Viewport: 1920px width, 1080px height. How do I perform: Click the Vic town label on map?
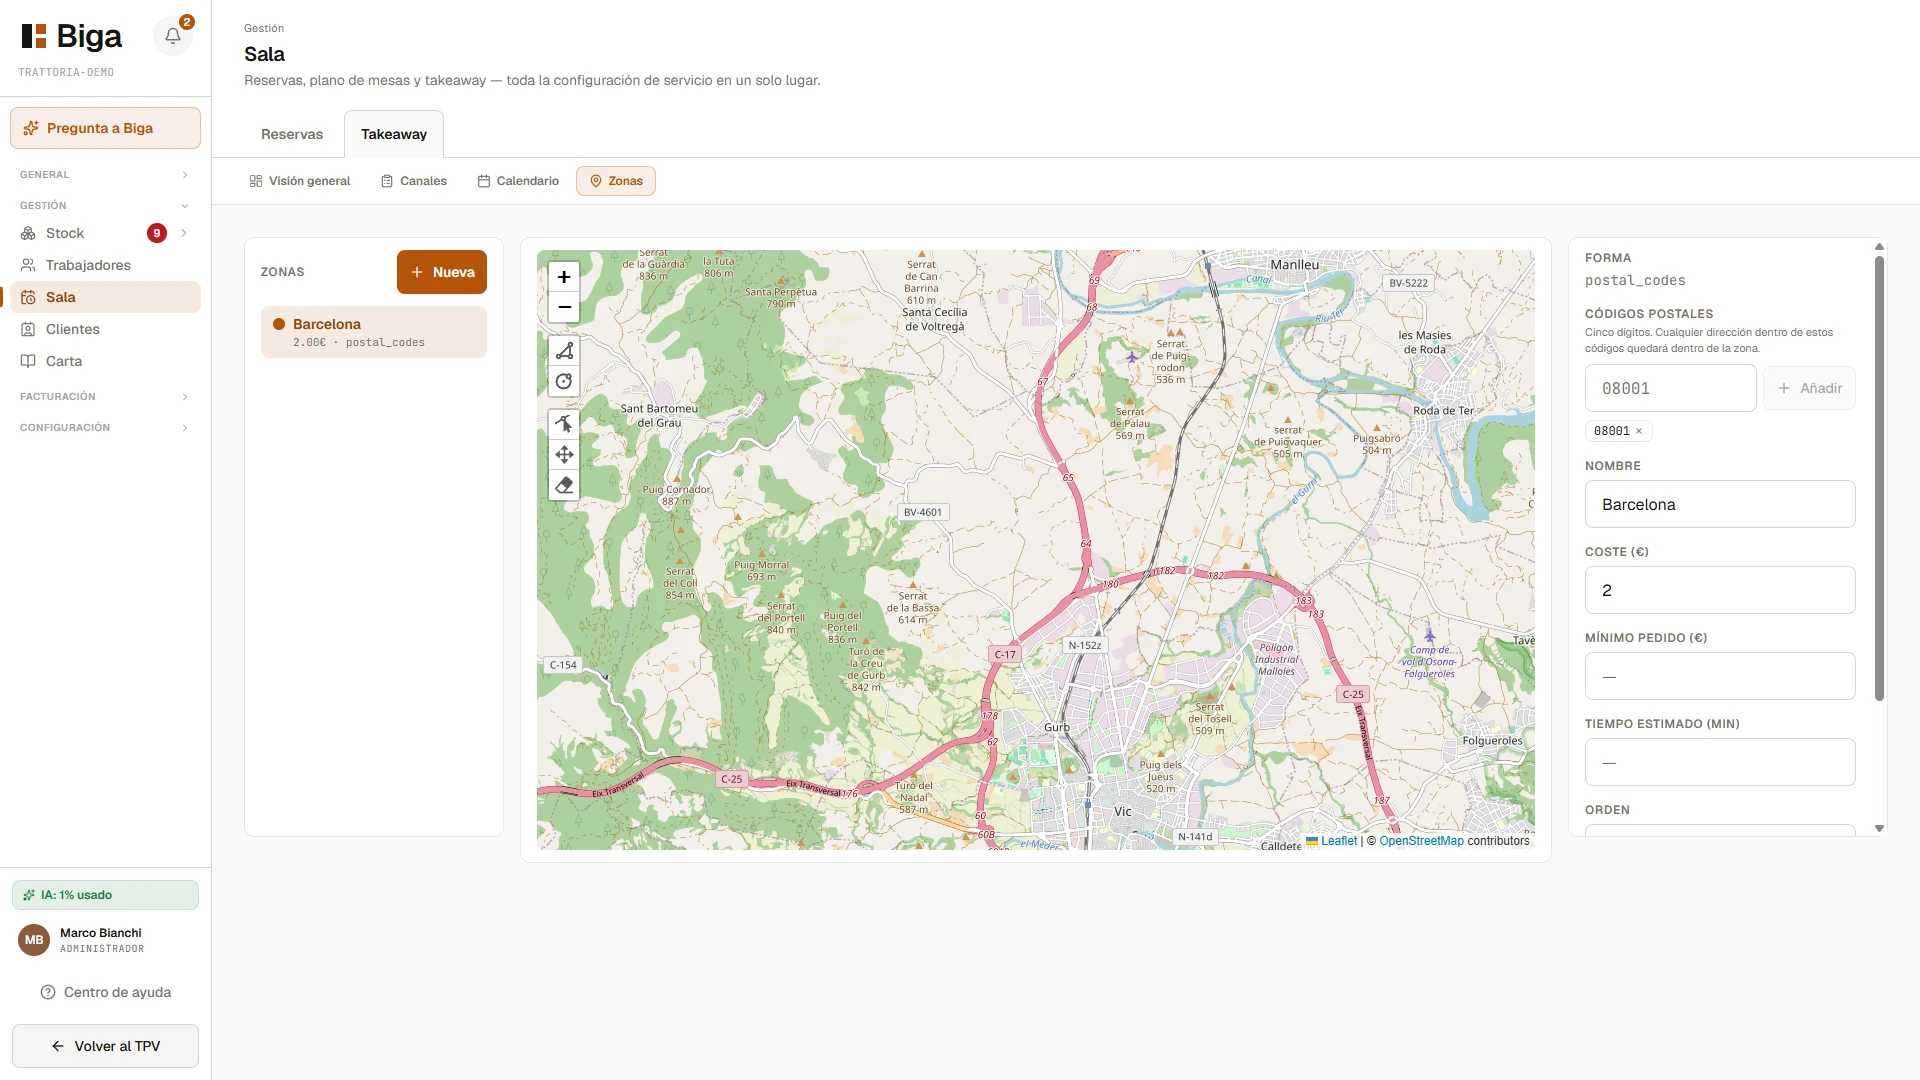click(1123, 812)
